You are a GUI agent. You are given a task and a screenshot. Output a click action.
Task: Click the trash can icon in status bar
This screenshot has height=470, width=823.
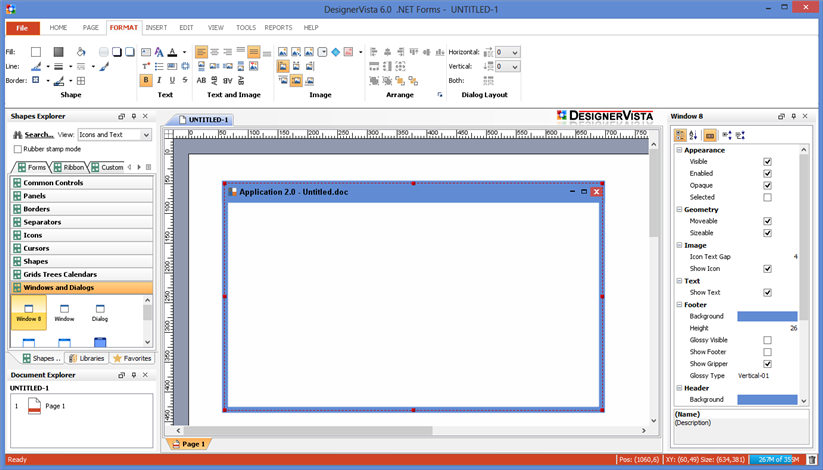tap(812, 459)
